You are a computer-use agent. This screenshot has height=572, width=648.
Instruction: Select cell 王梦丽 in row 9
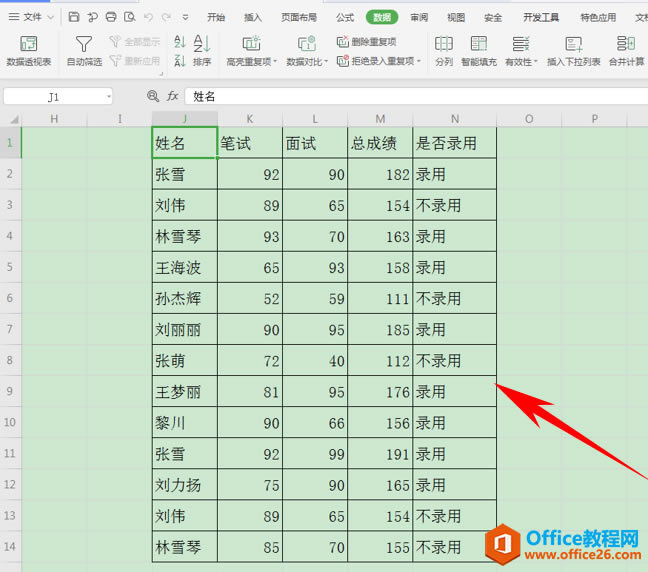point(185,391)
